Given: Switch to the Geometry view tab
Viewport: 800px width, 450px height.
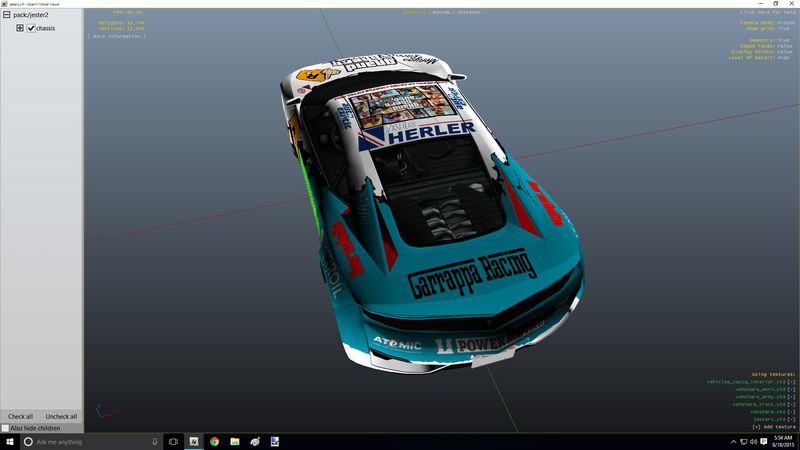Looking at the screenshot, I should (414, 12).
